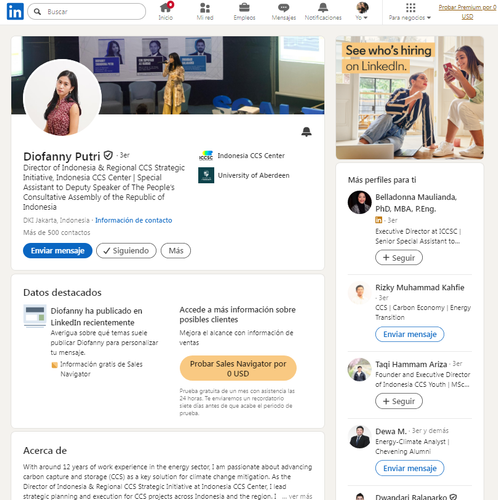Expand About text with ver más
The image size is (498, 500).
[x=300, y=496]
